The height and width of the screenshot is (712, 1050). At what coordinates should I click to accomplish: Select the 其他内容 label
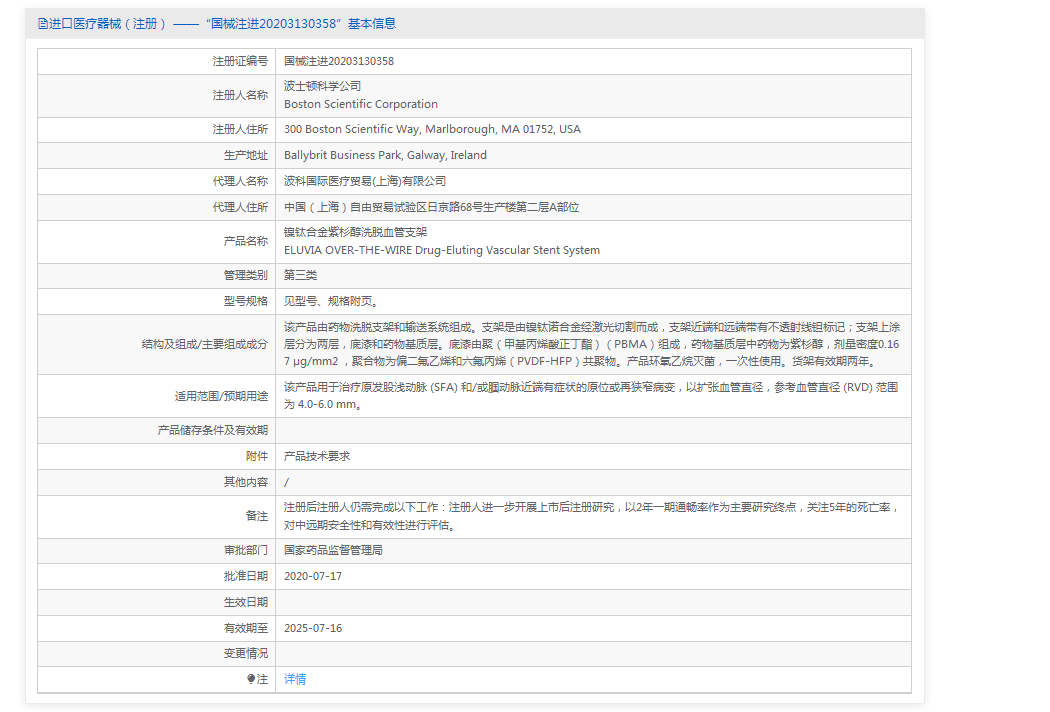tap(245, 483)
